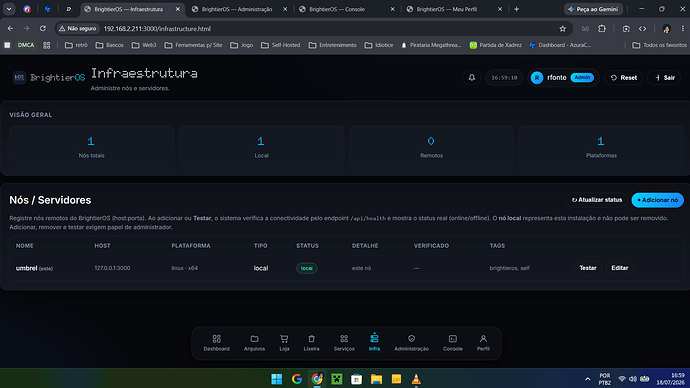This screenshot has width=690, height=388.
Task: Click the BrightierOS logo
Action: click(x=49, y=77)
